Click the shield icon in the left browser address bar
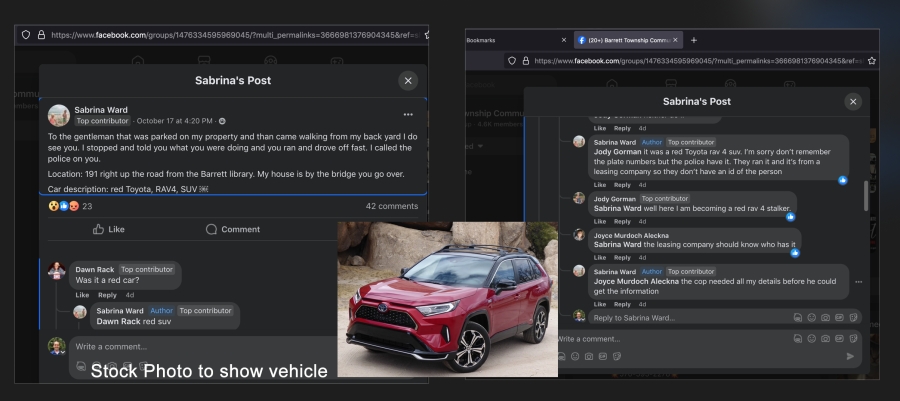 pyautogui.click(x=26, y=35)
